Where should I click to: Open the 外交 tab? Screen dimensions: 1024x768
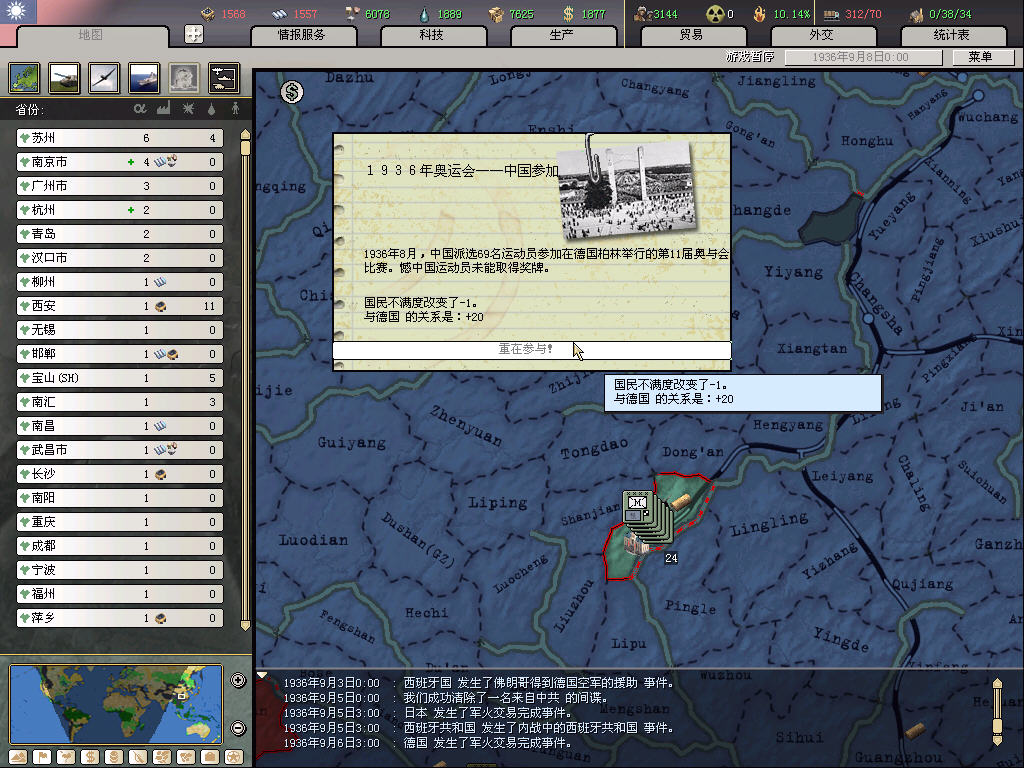822,35
